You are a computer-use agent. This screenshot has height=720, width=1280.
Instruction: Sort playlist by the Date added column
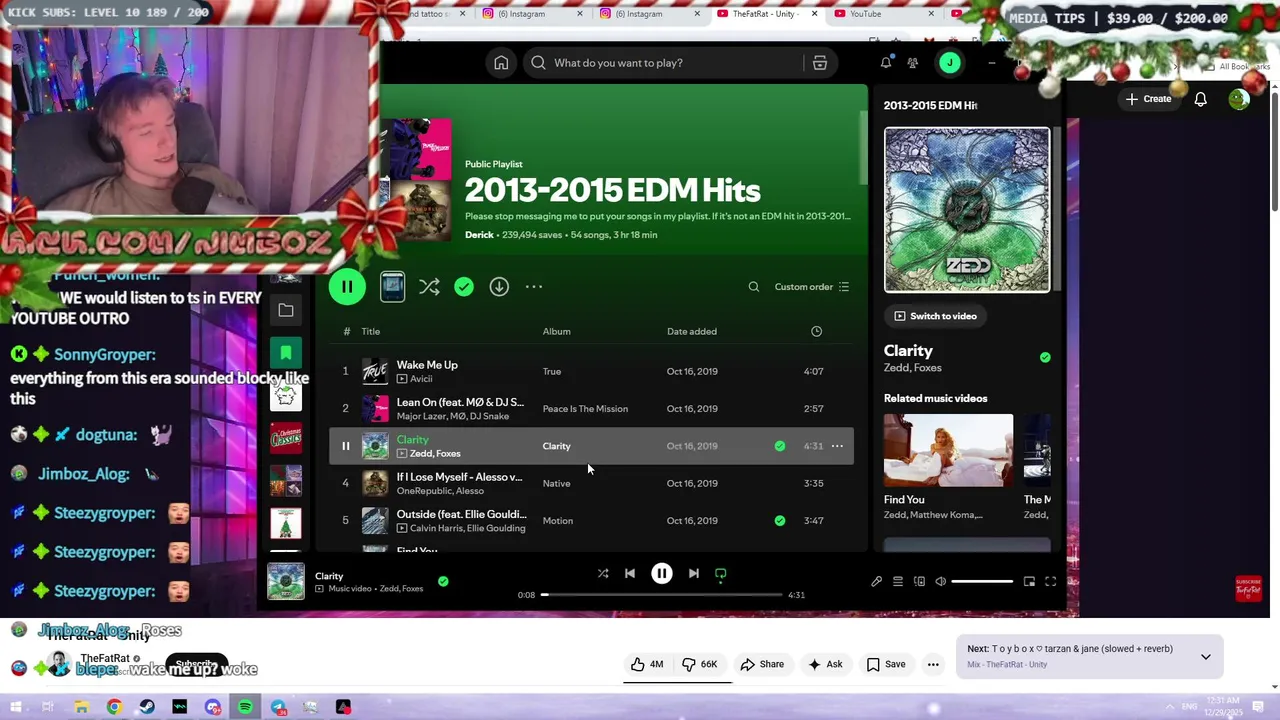click(x=692, y=331)
